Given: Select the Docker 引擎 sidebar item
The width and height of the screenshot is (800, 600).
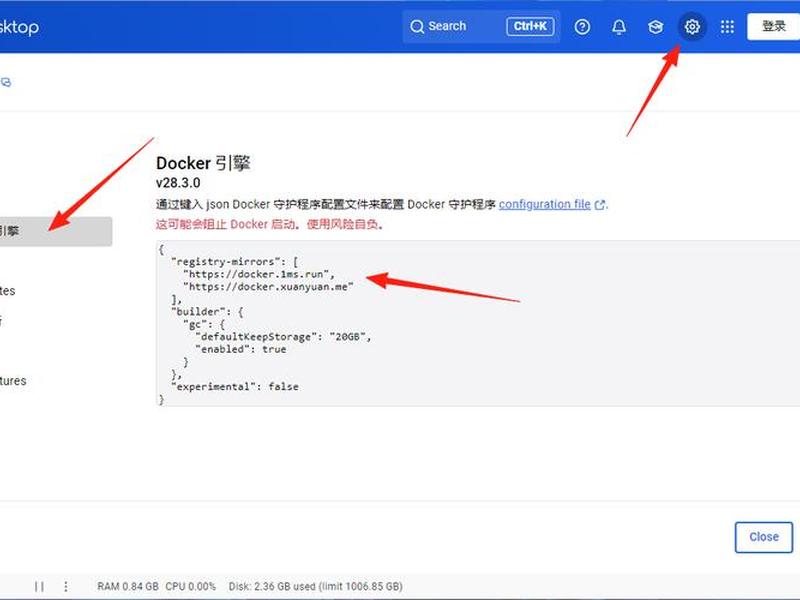Looking at the screenshot, I should (x=56, y=231).
